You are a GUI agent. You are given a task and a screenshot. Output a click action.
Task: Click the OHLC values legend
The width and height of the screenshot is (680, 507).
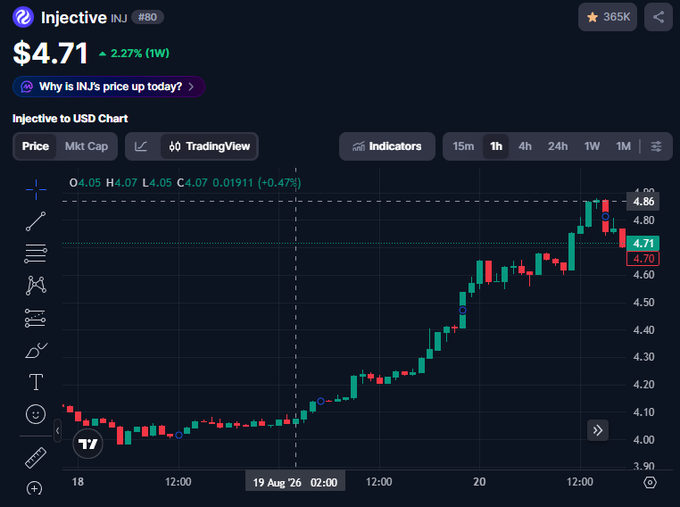185,183
